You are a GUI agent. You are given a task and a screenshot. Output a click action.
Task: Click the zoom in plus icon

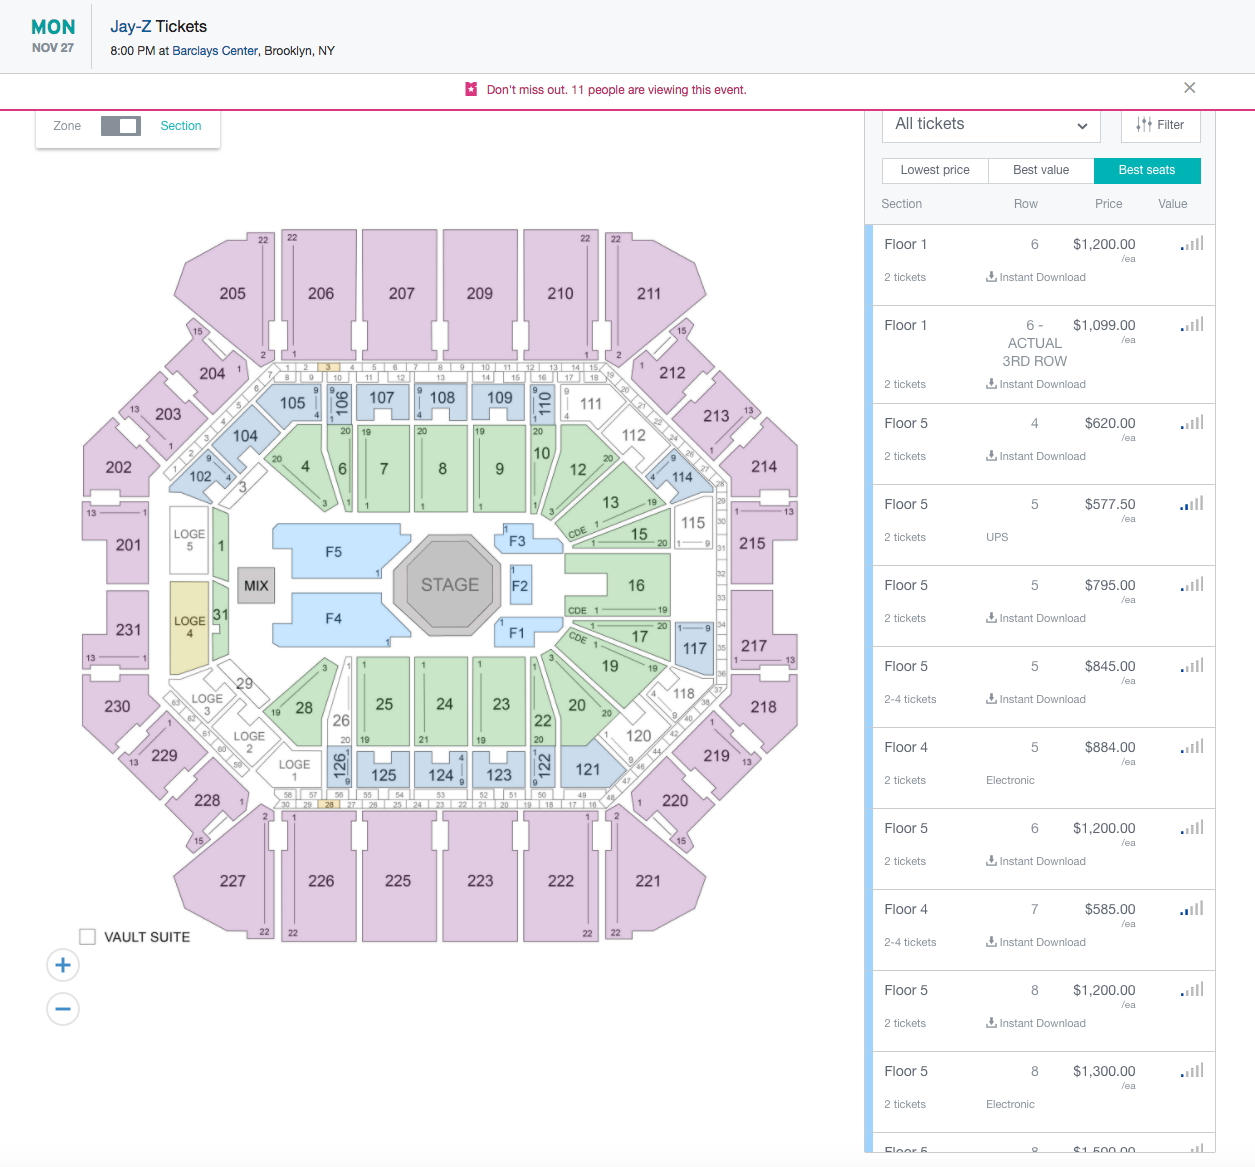63,965
